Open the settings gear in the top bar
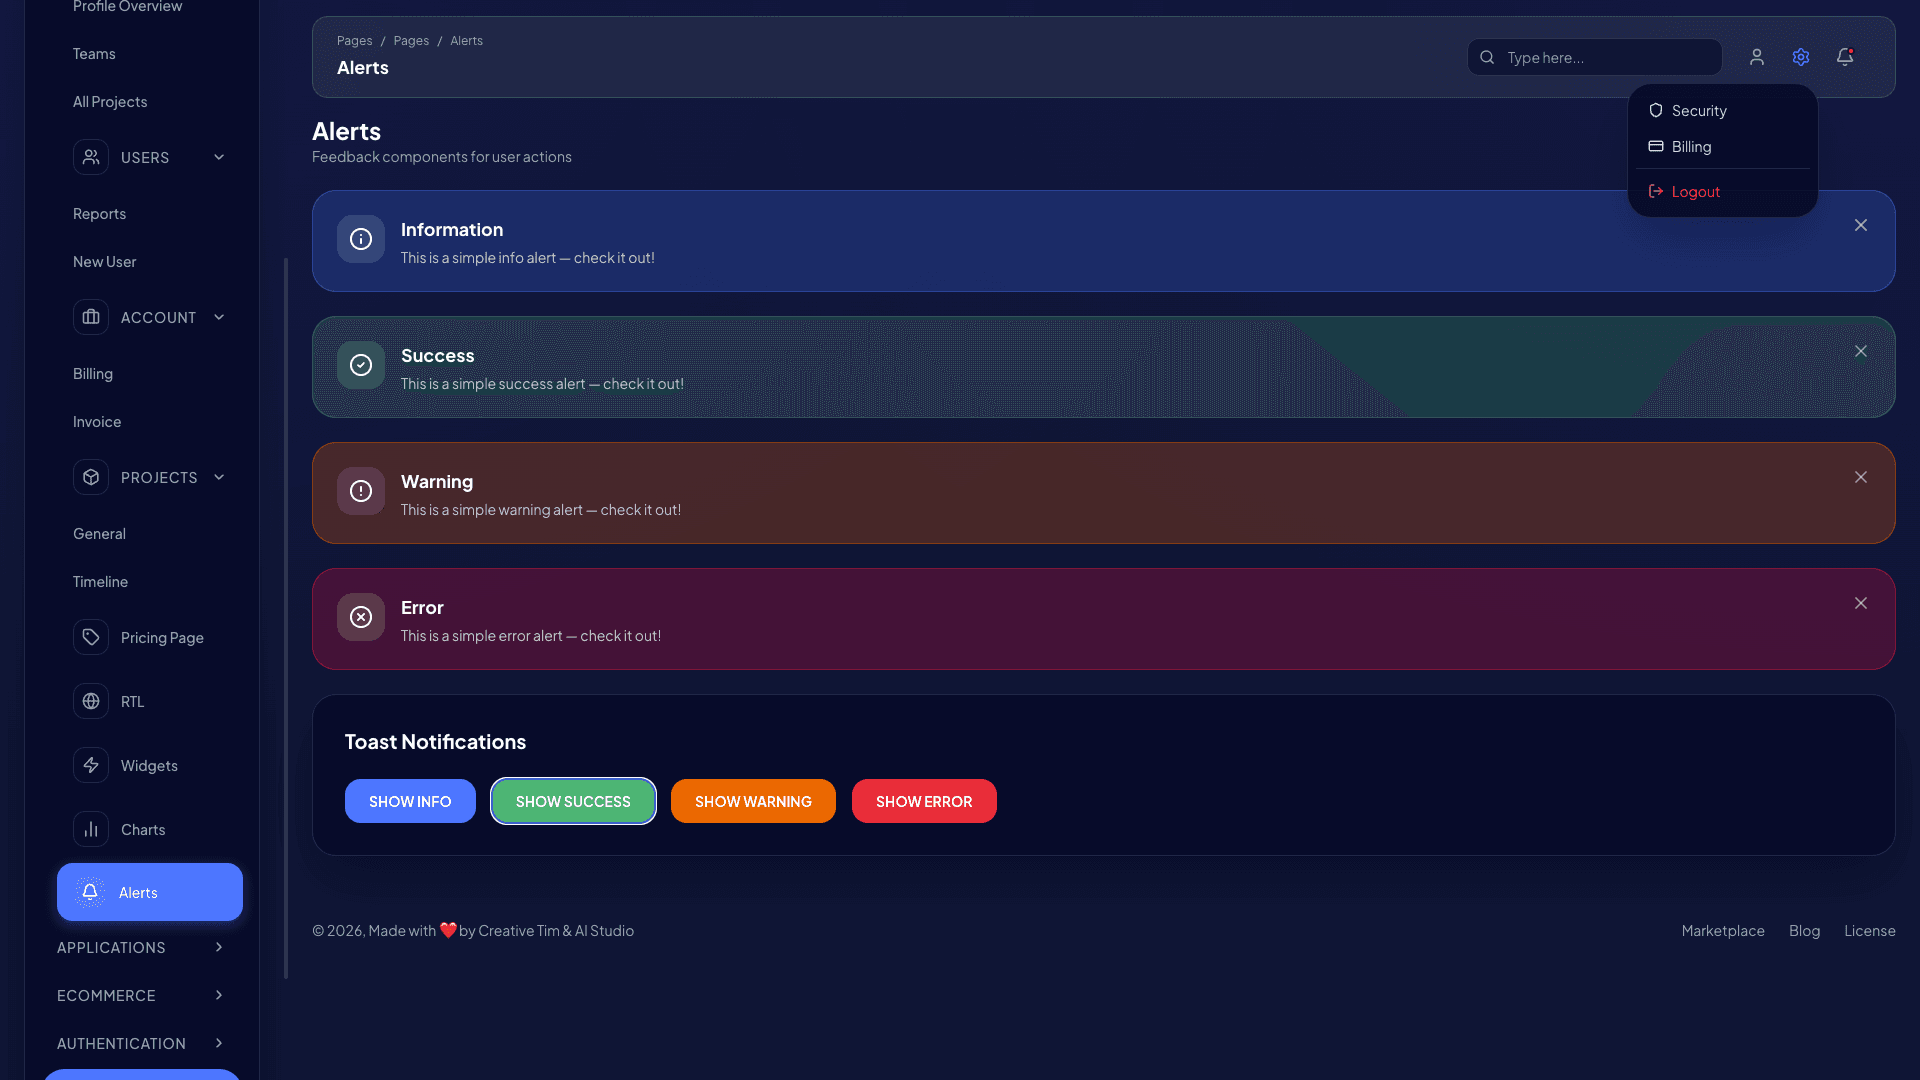This screenshot has width=1920, height=1080. point(1801,57)
